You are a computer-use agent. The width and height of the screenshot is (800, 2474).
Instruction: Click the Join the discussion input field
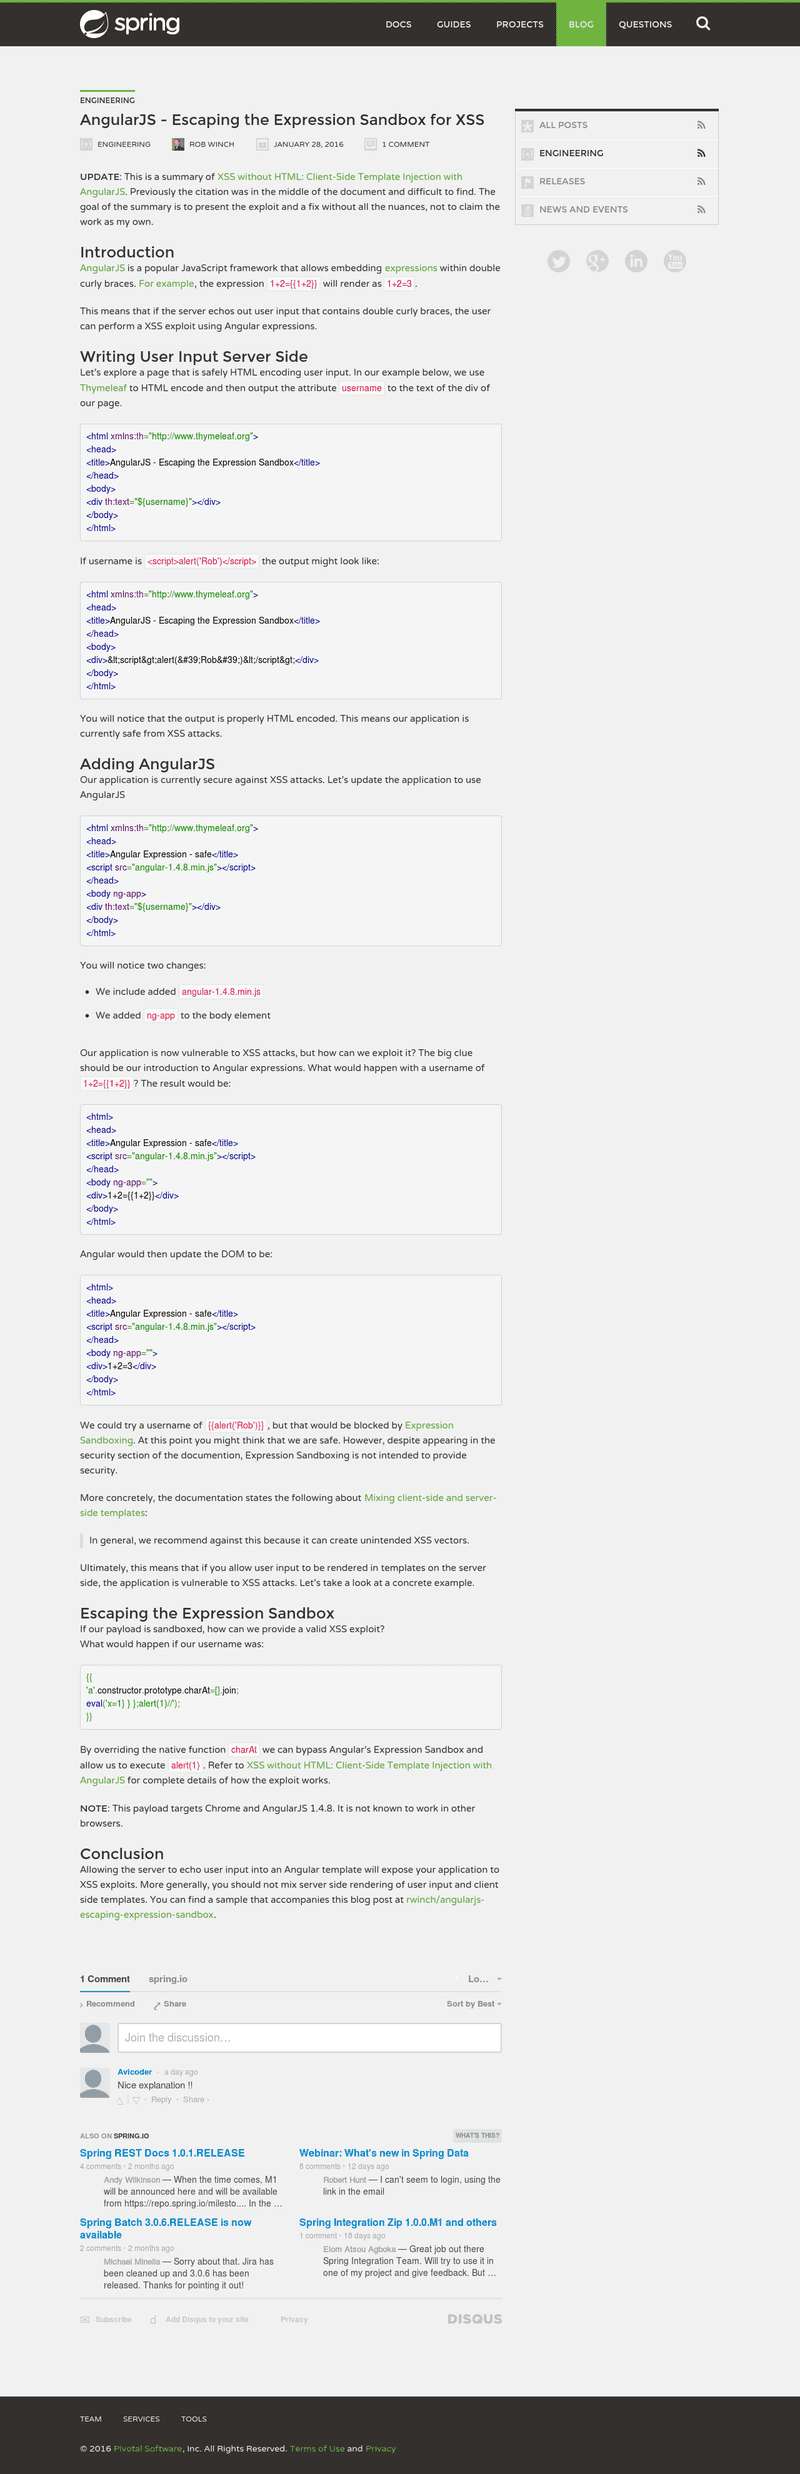click(x=309, y=2037)
